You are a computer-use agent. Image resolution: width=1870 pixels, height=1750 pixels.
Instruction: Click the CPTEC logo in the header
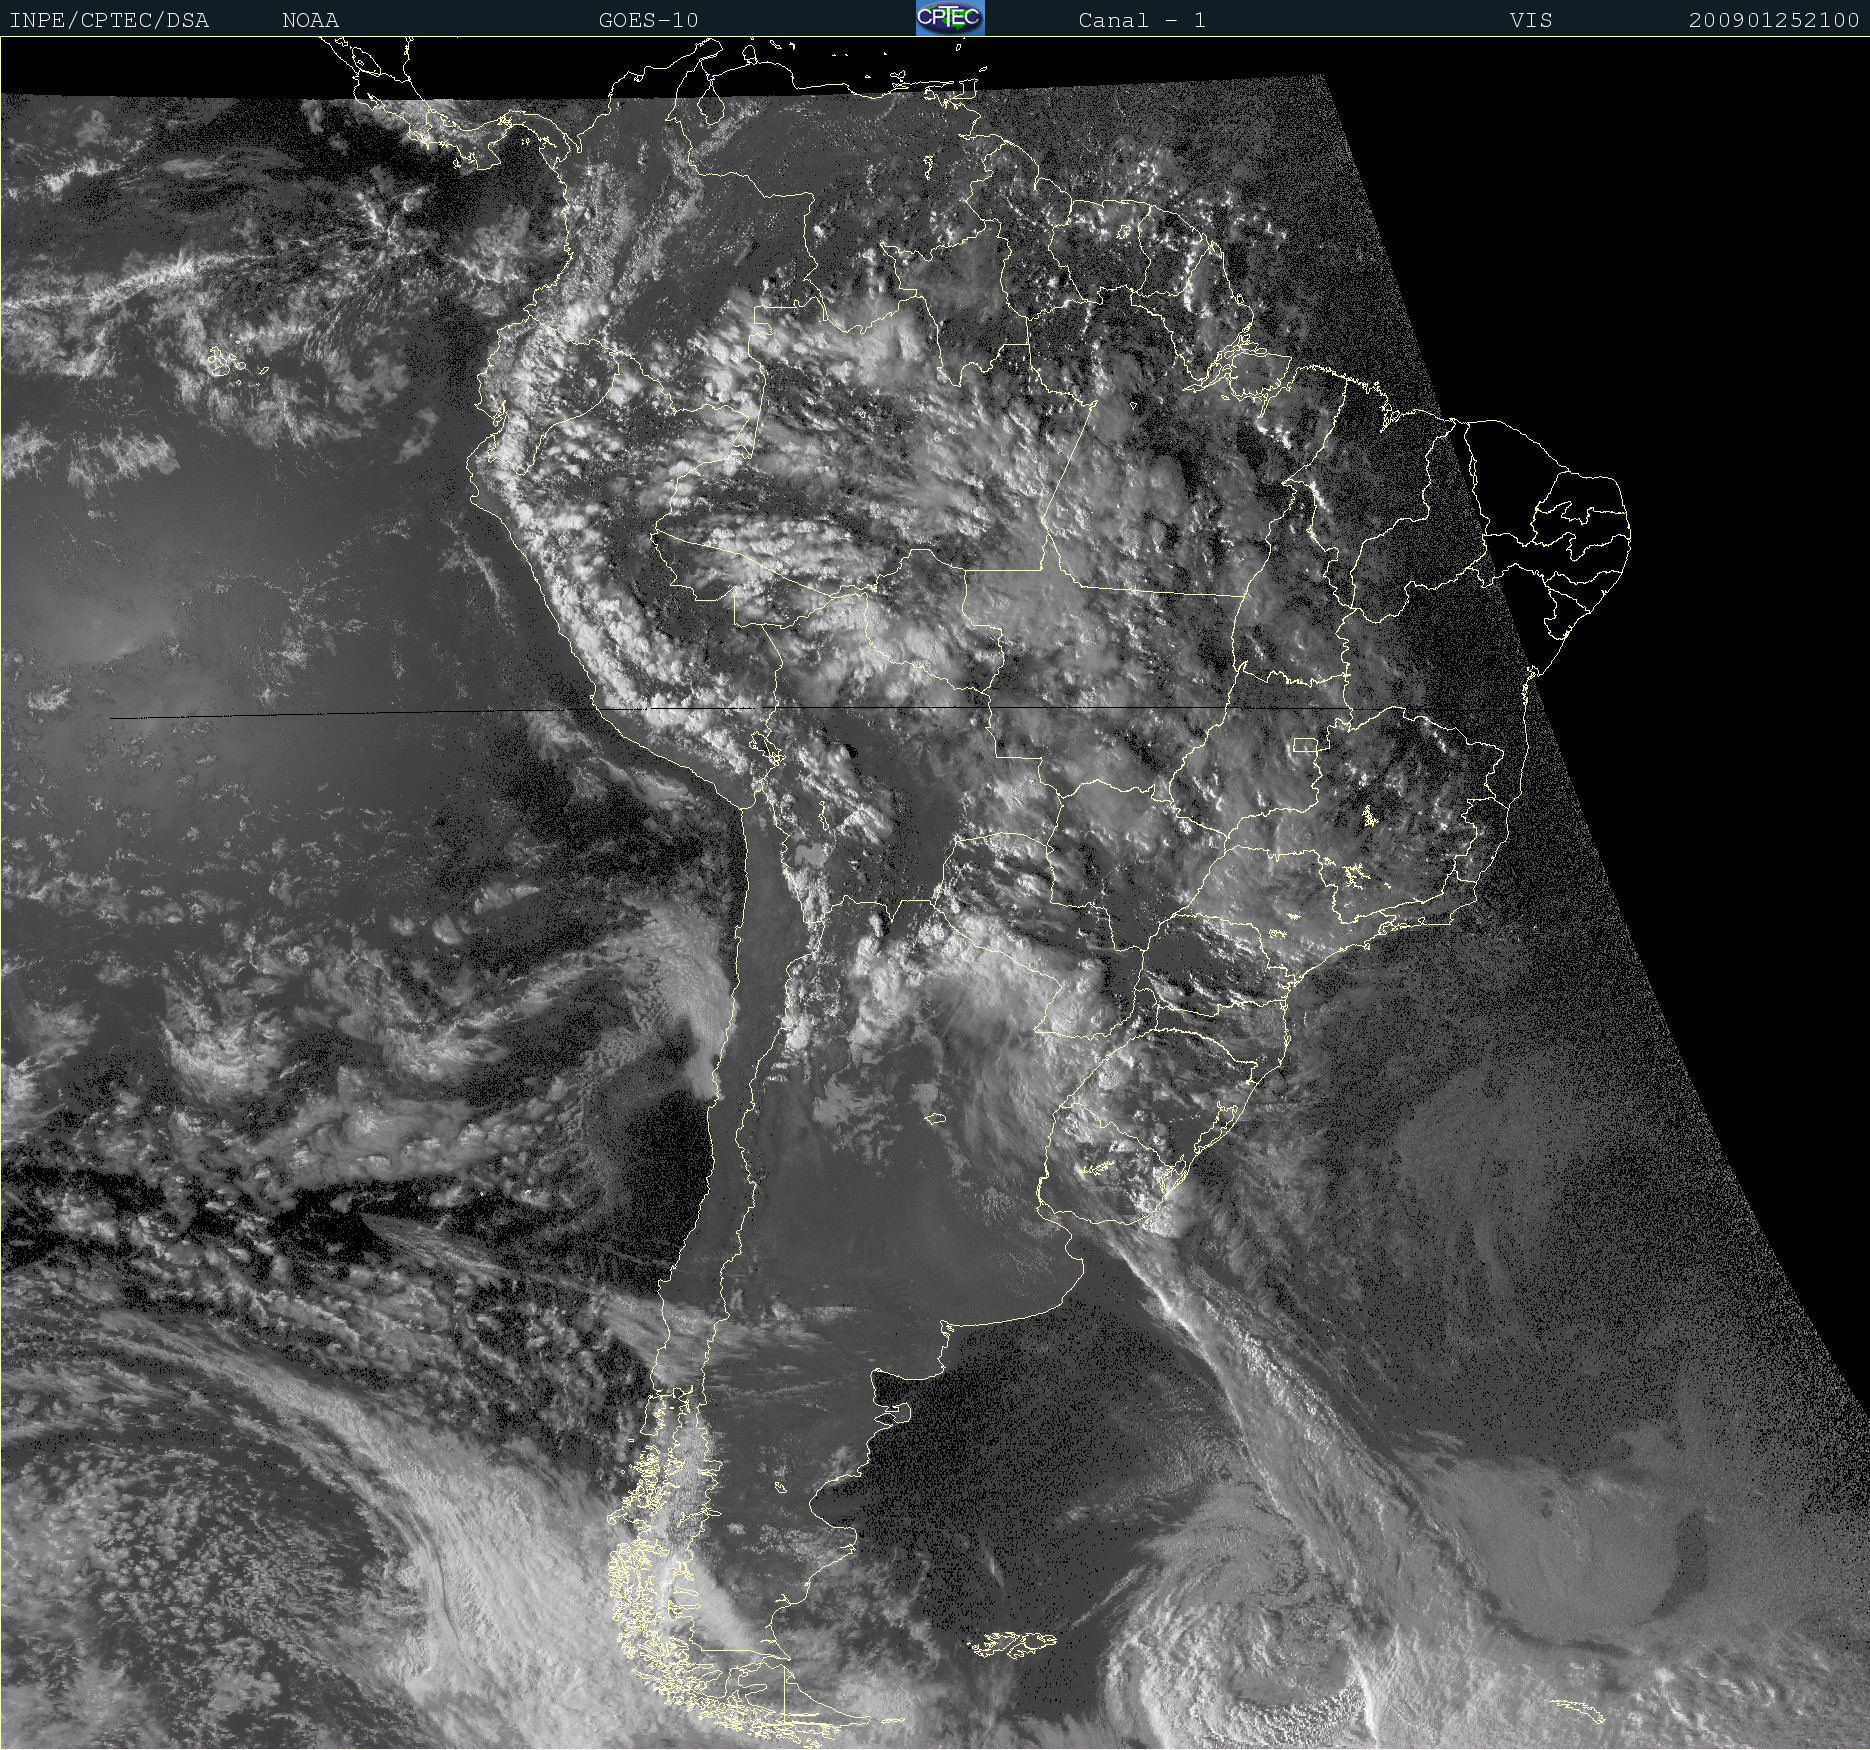950,18
